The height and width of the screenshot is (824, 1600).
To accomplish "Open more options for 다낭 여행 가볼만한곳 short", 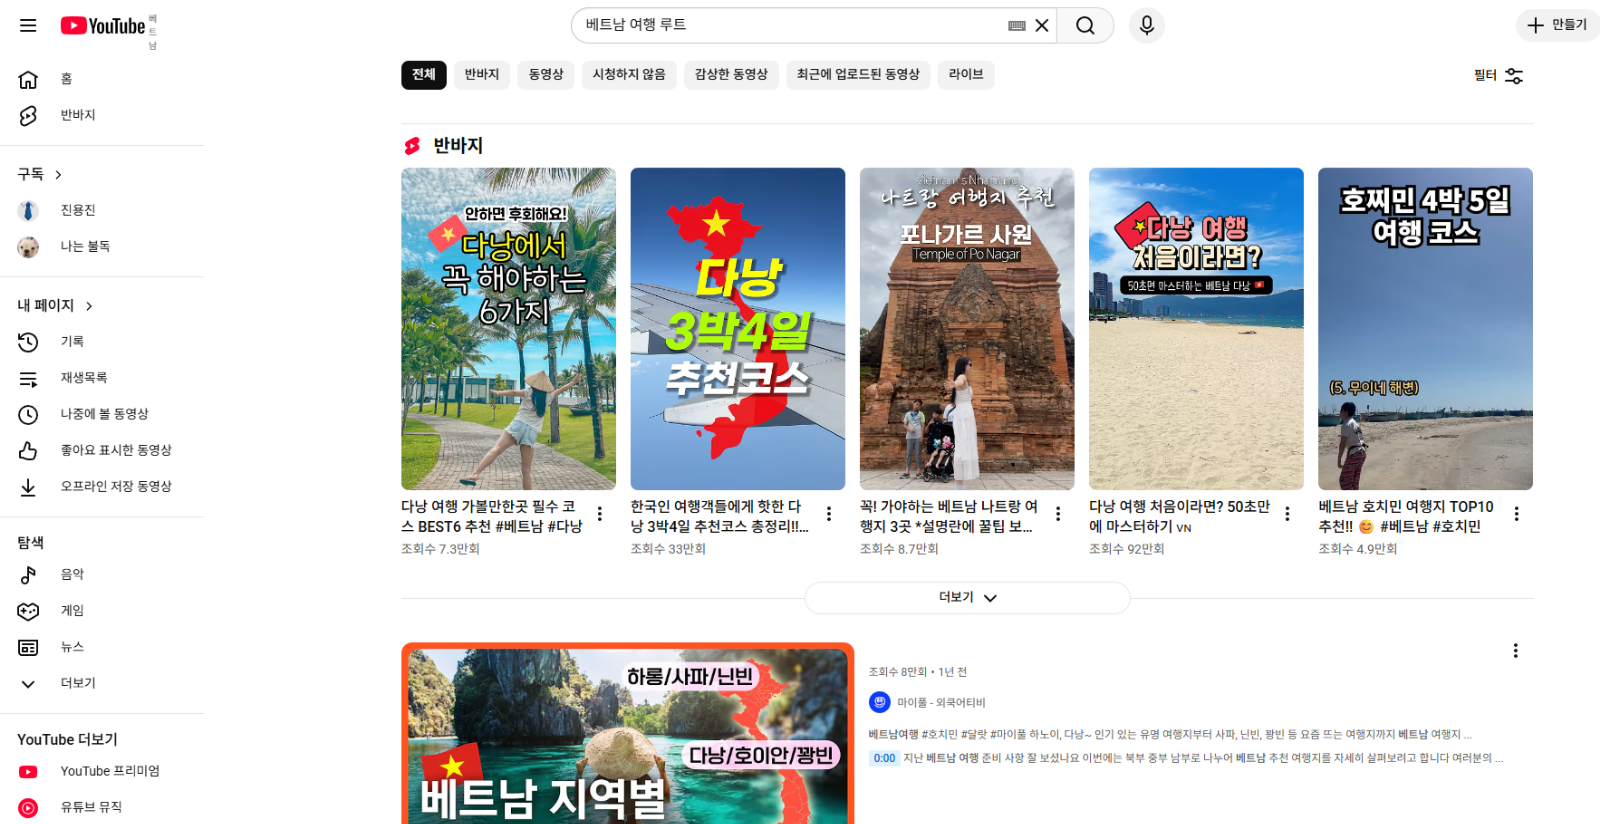I will click(600, 514).
